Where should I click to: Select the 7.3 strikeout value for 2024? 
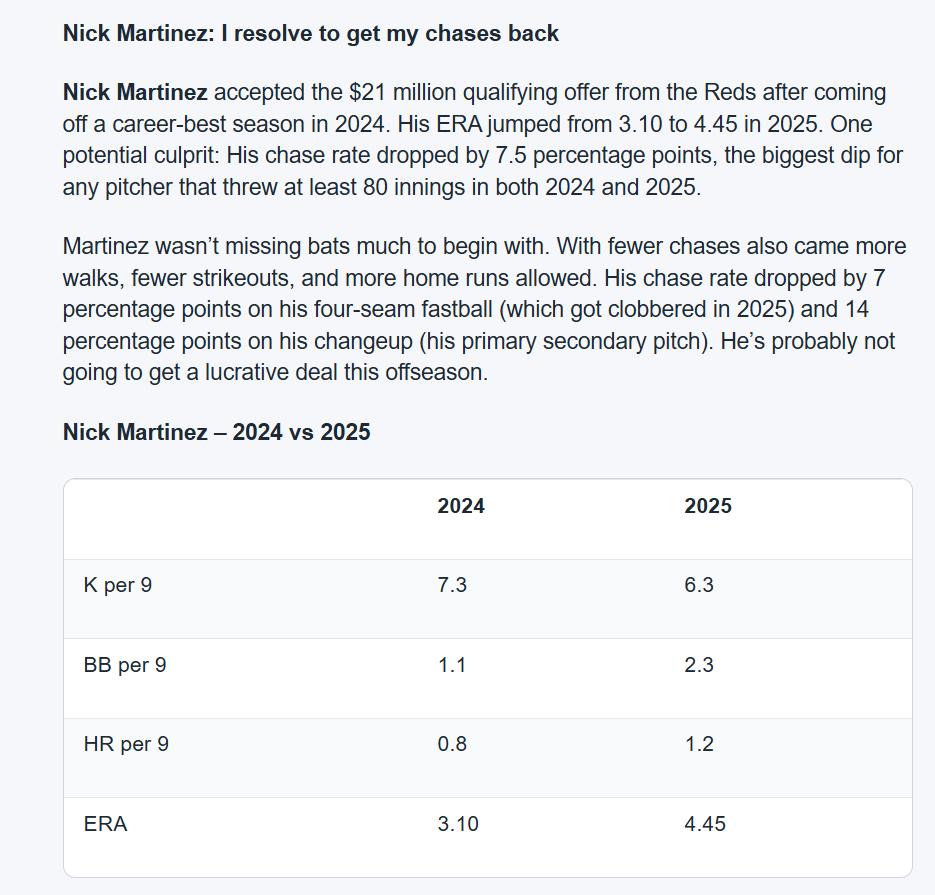452,585
